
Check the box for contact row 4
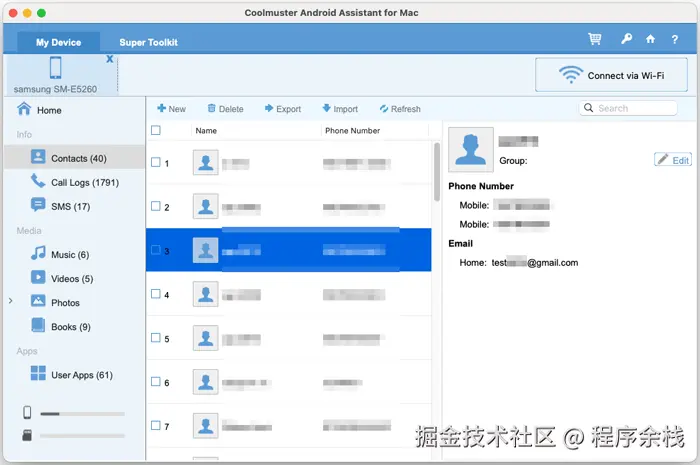[155, 294]
